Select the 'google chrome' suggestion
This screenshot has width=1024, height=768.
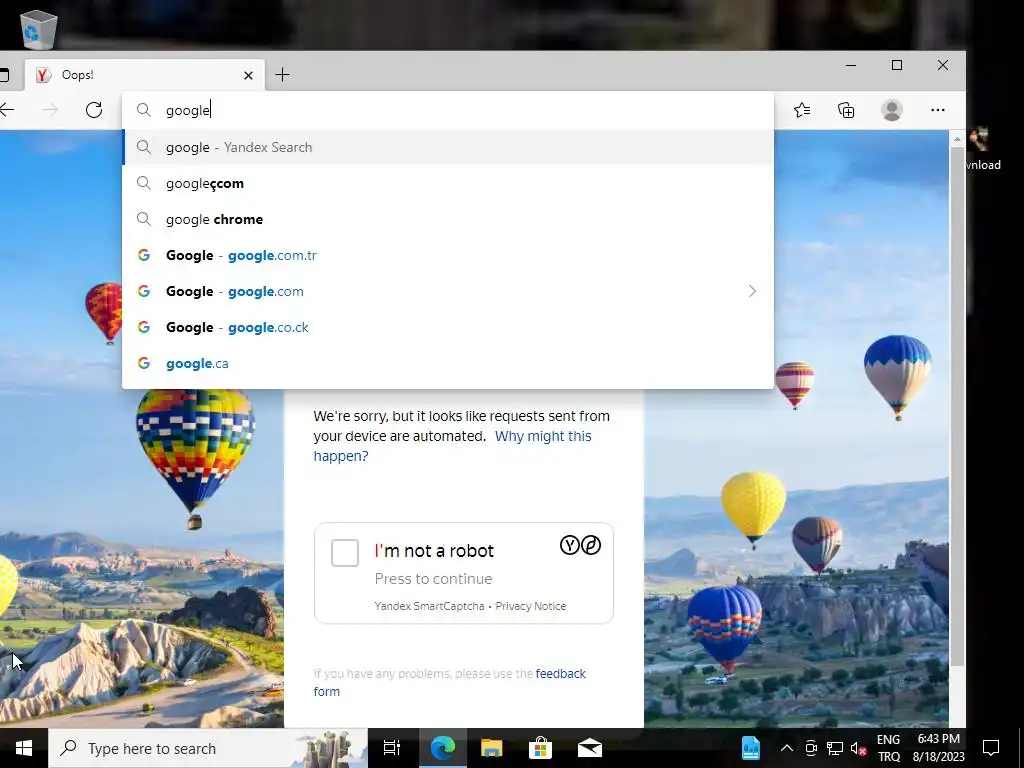[x=447, y=219]
